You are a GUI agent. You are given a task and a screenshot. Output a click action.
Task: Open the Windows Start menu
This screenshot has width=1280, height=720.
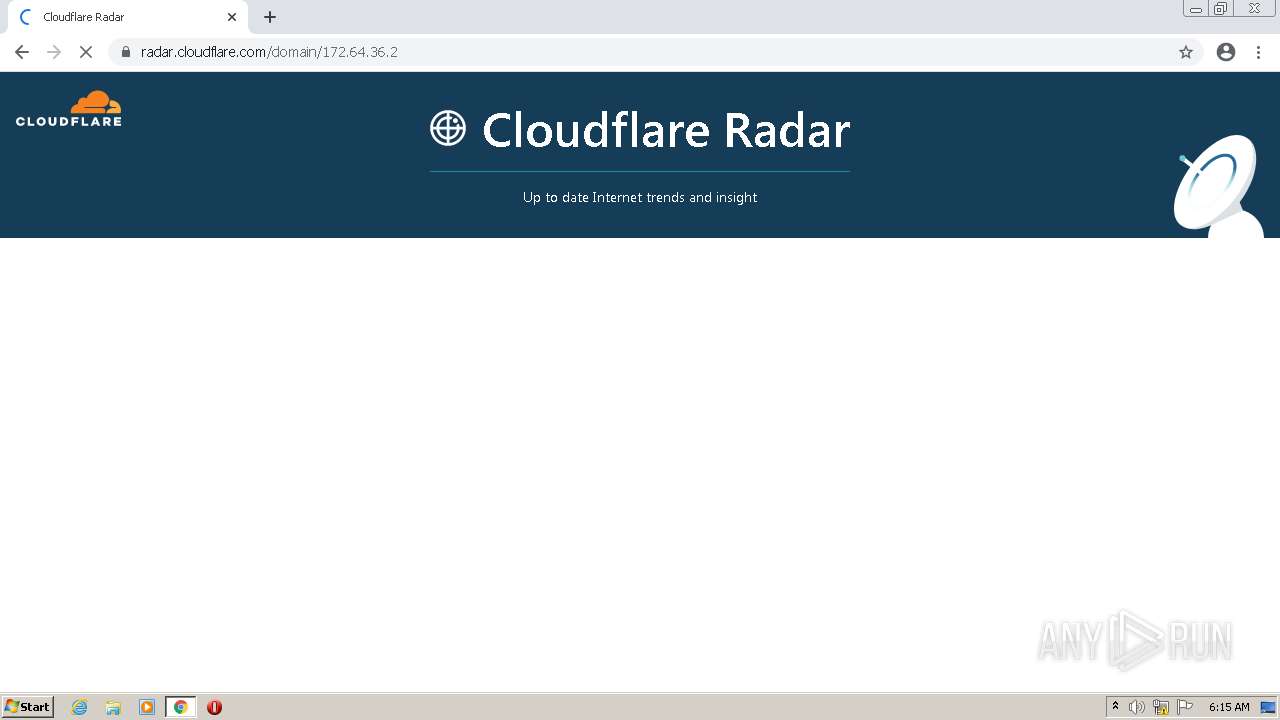(x=28, y=707)
